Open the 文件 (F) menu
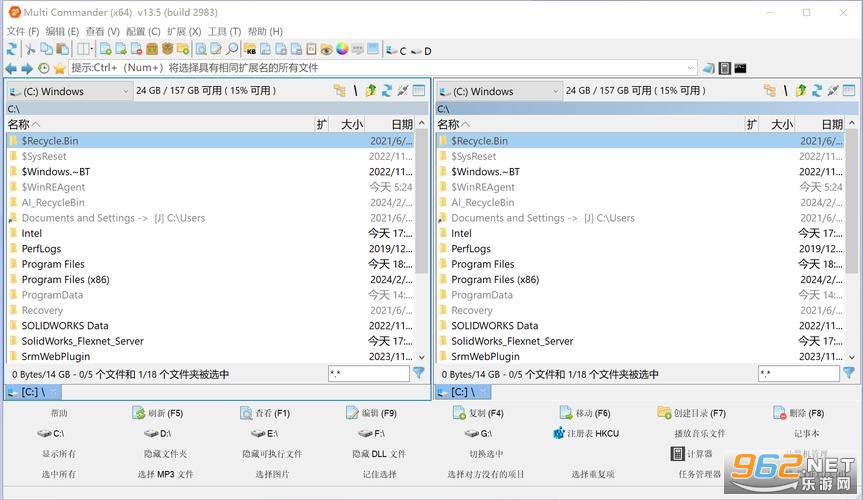 23,31
